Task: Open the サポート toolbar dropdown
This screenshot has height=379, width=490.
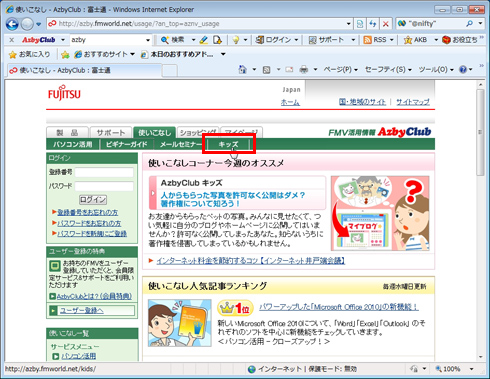Action: (353, 40)
